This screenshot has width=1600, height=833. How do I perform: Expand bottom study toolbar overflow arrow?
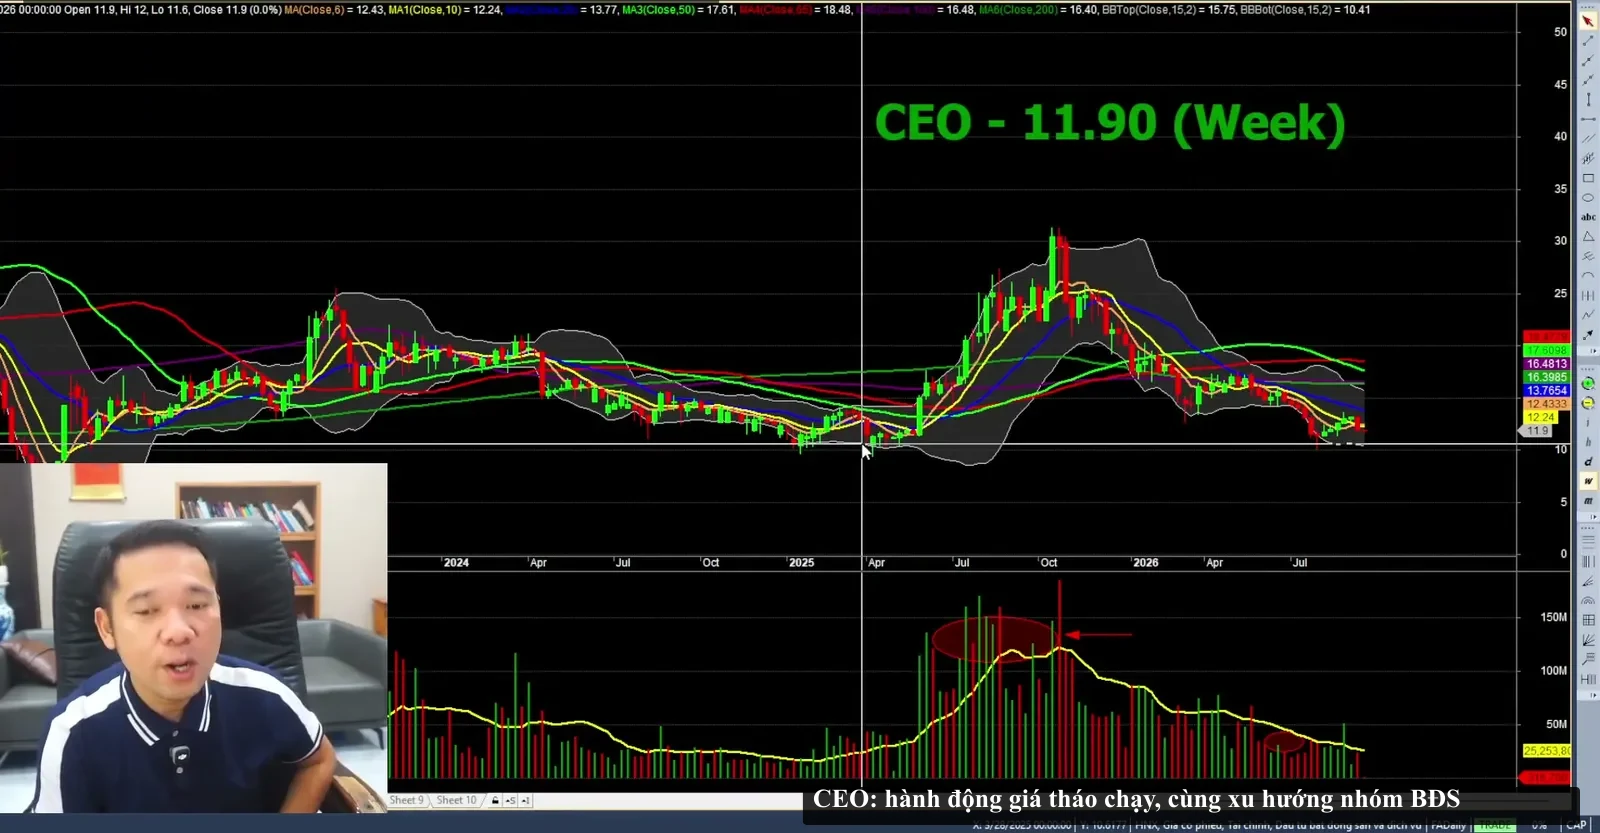(x=1589, y=694)
